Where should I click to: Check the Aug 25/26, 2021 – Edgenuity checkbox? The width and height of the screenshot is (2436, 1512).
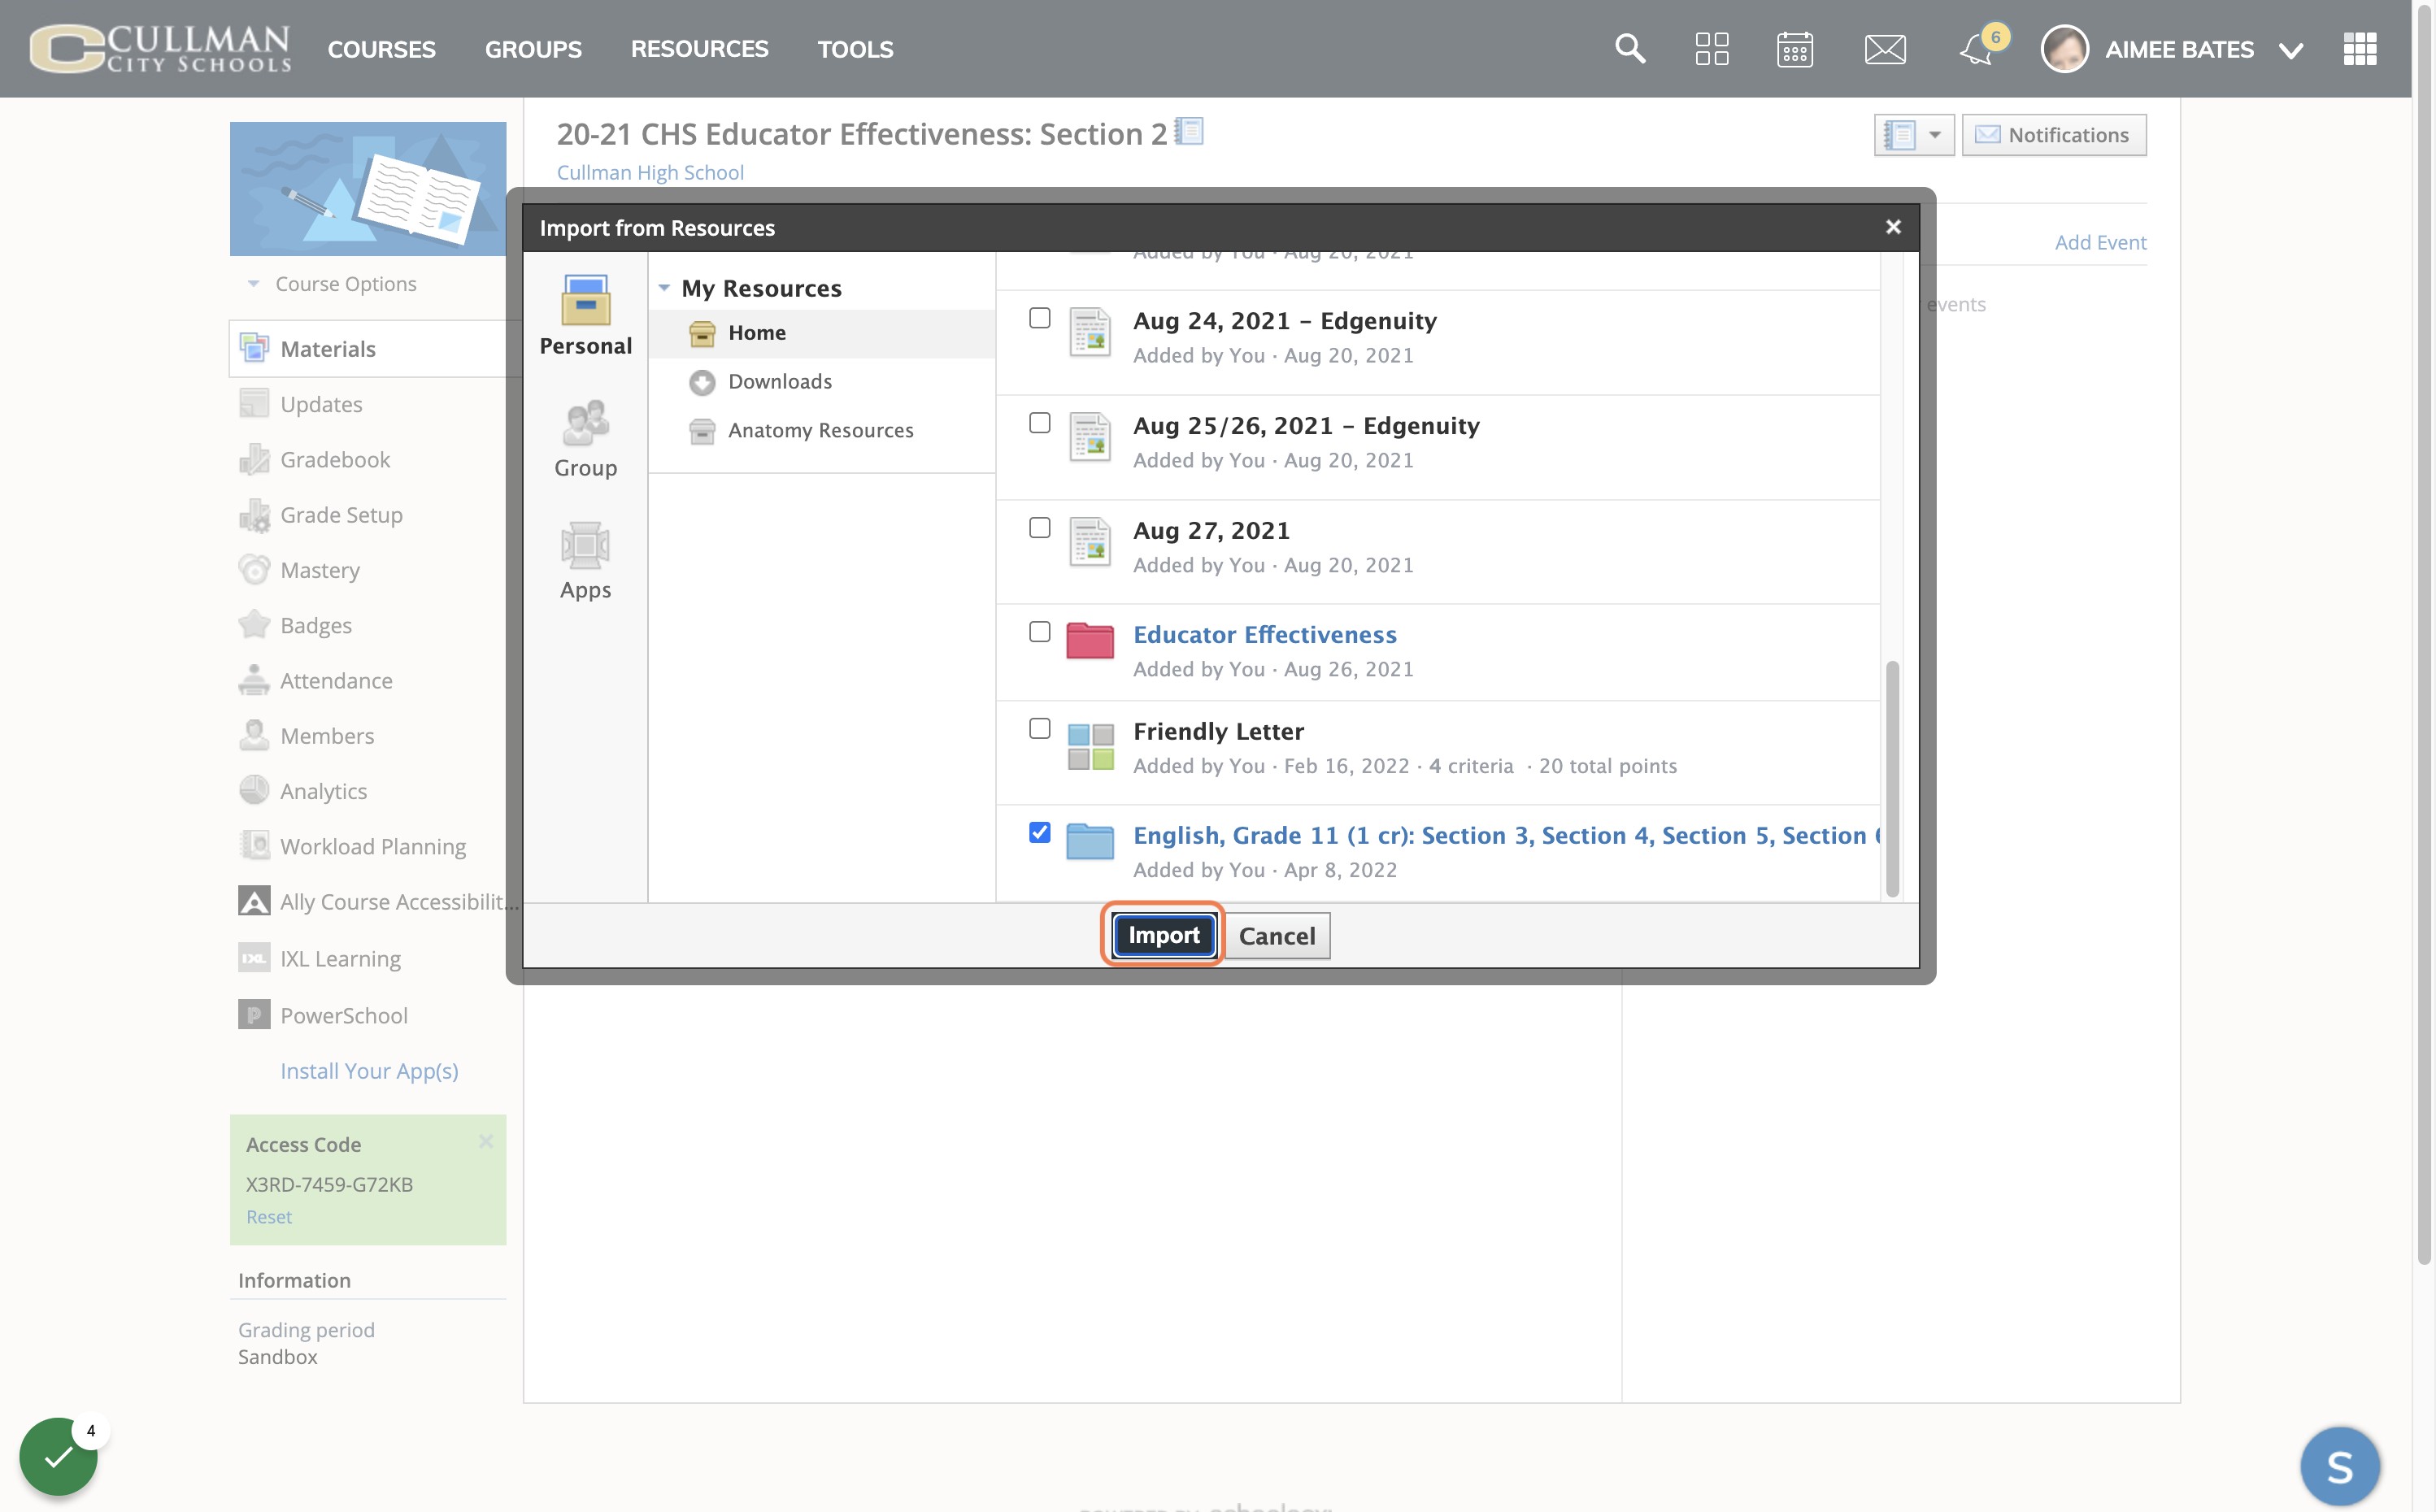pos(1040,423)
